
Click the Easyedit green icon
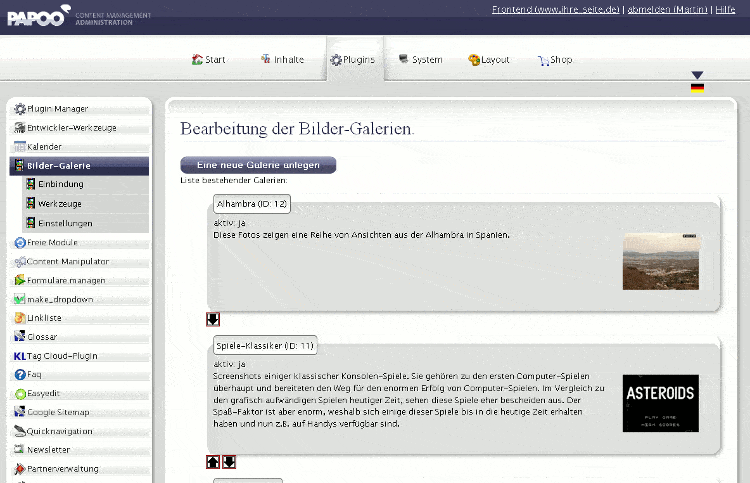click(x=20, y=394)
